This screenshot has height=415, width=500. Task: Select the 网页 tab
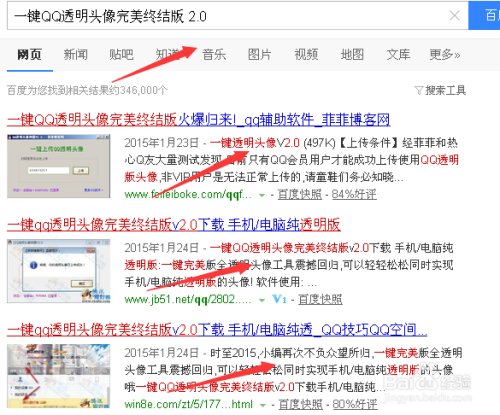29,54
